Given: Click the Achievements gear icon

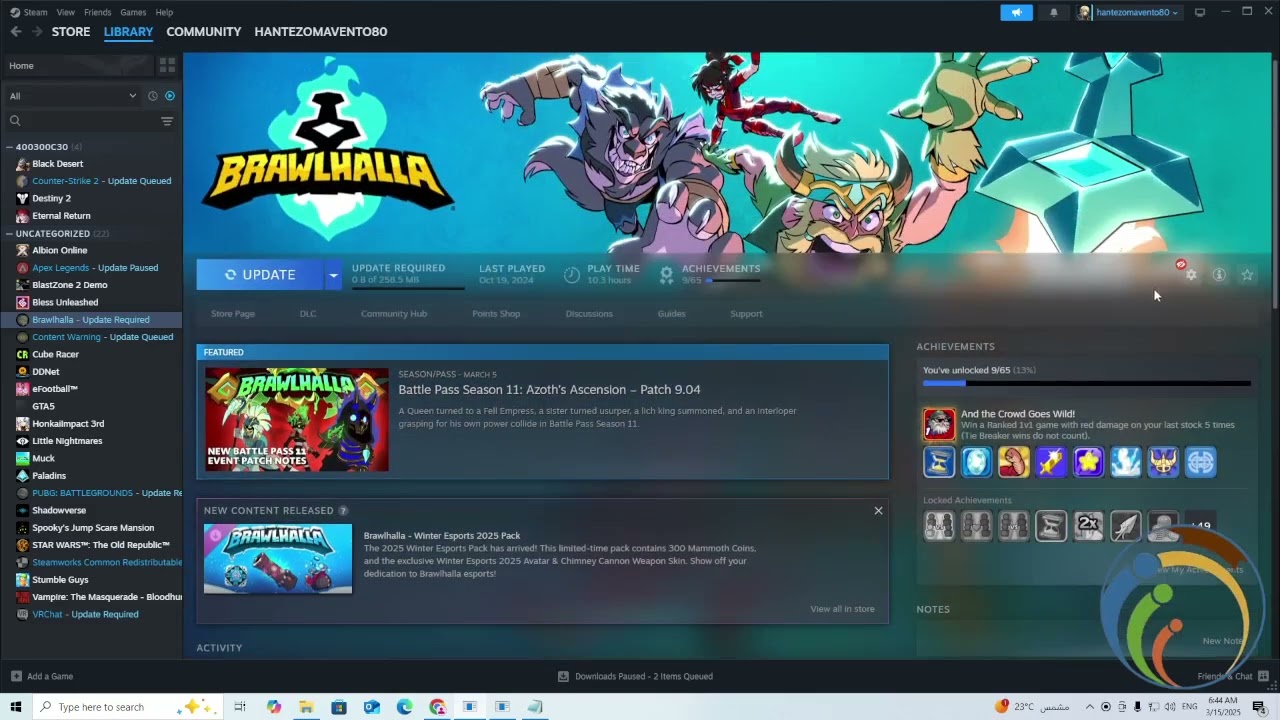Looking at the screenshot, I should [x=666, y=274].
